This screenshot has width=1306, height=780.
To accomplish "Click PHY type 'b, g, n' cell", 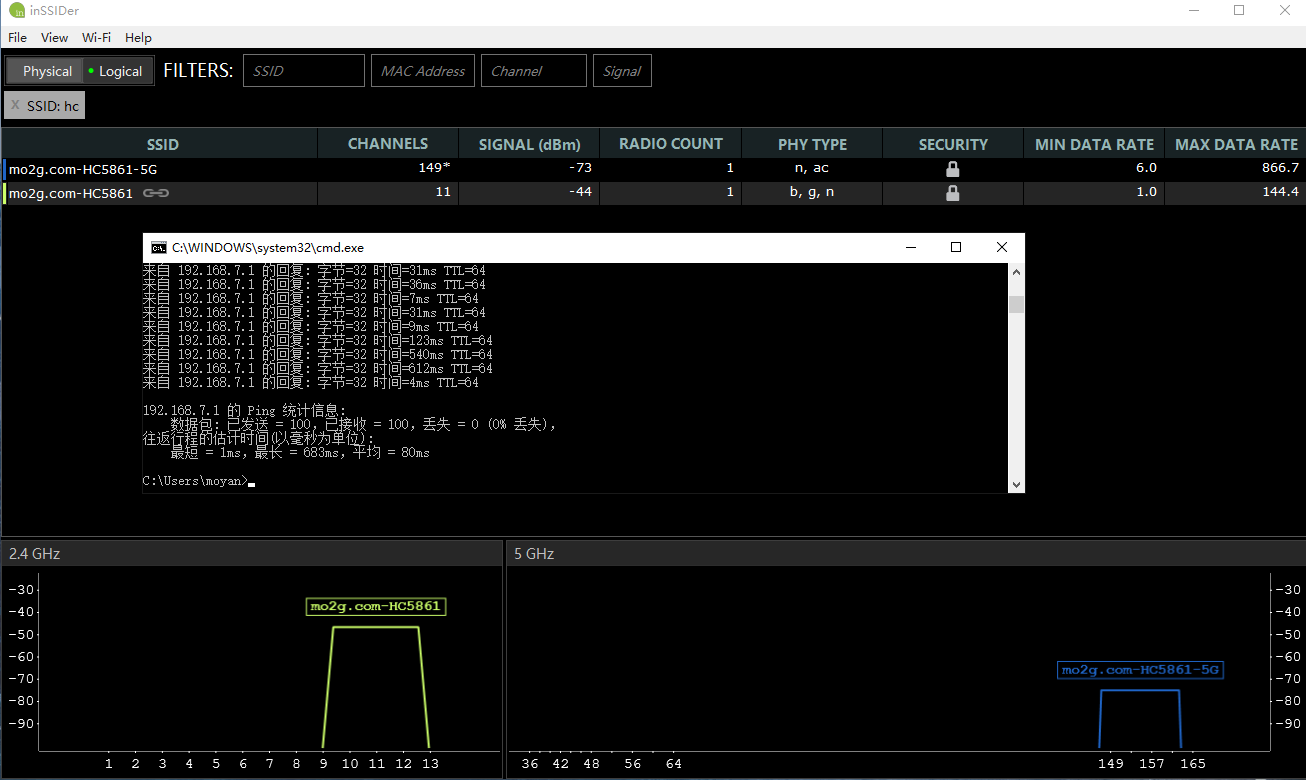I will click(812, 192).
